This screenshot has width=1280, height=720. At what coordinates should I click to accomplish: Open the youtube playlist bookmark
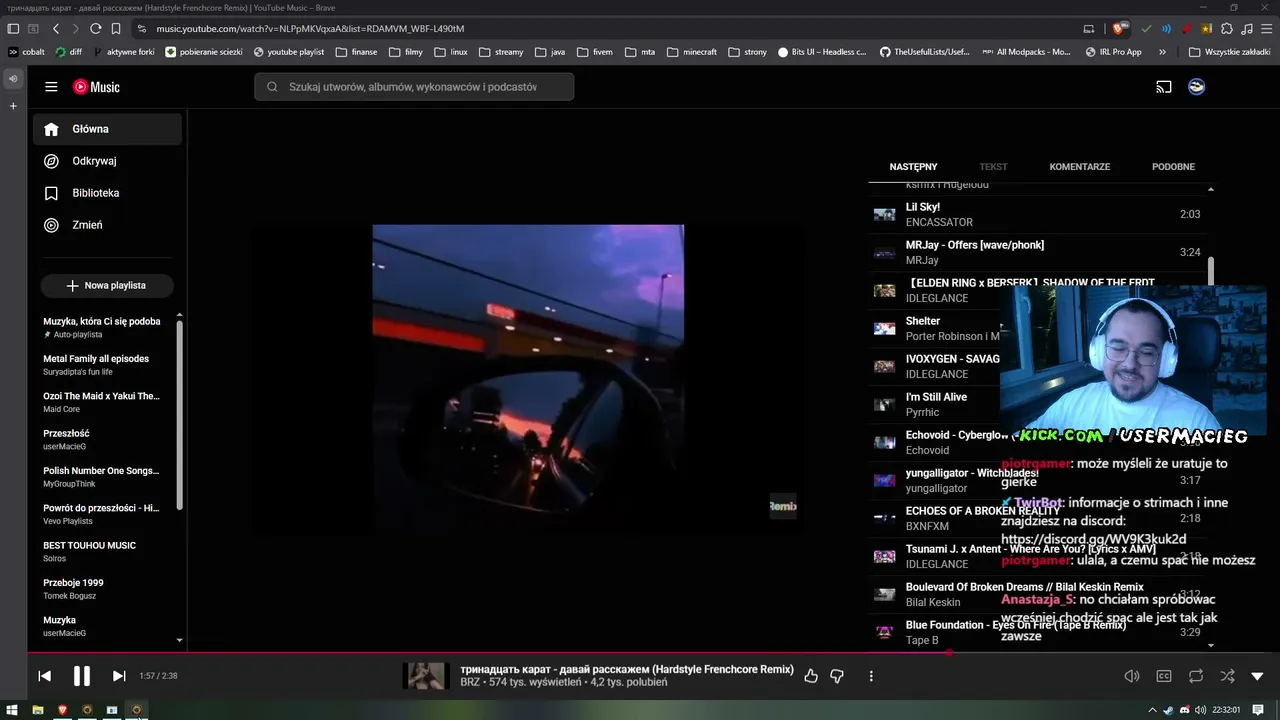[289, 52]
